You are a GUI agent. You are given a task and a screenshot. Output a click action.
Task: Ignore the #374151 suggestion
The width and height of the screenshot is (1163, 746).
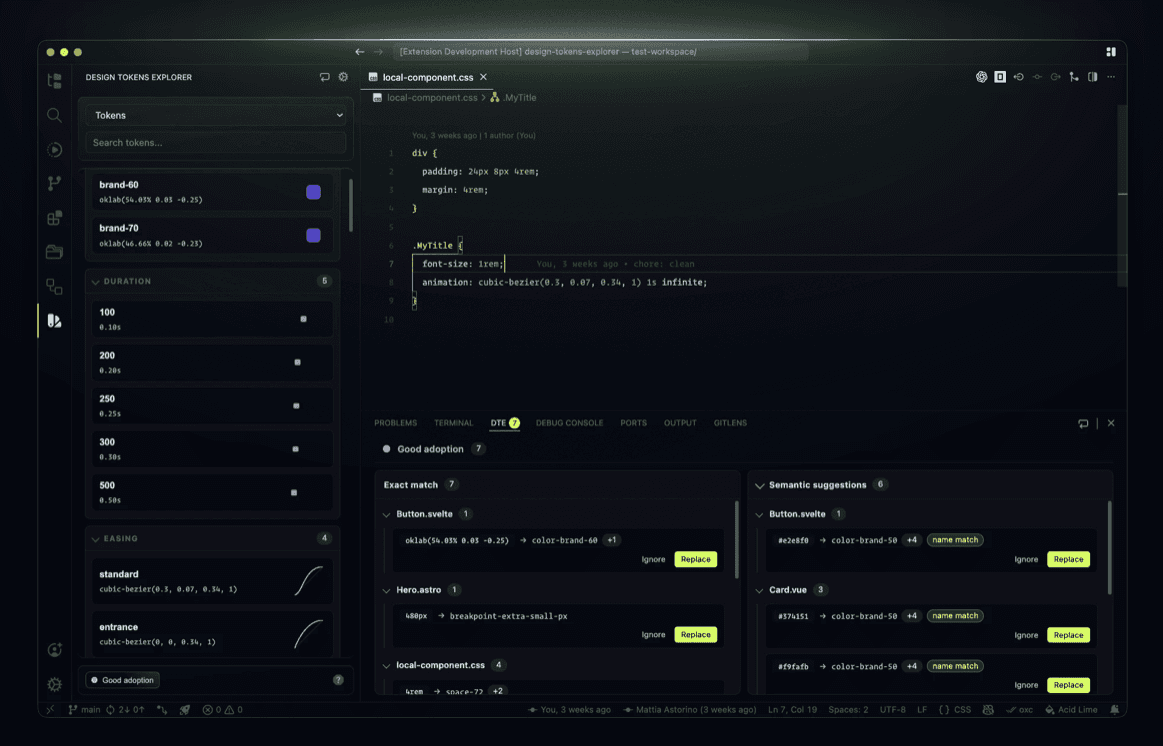point(1027,635)
